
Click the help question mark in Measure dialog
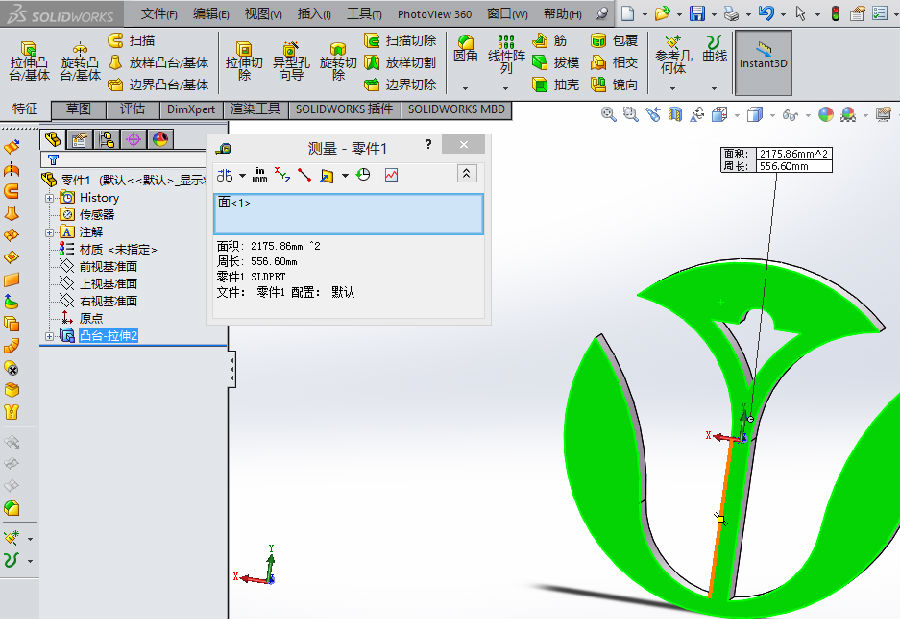428,146
